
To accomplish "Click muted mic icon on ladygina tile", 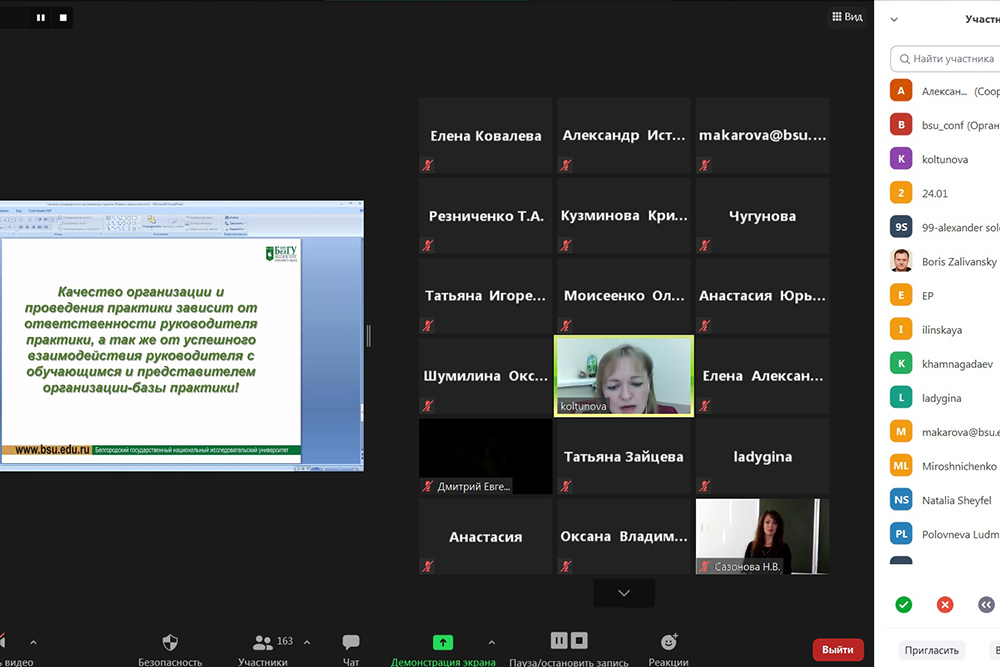I will (x=705, y=486).
